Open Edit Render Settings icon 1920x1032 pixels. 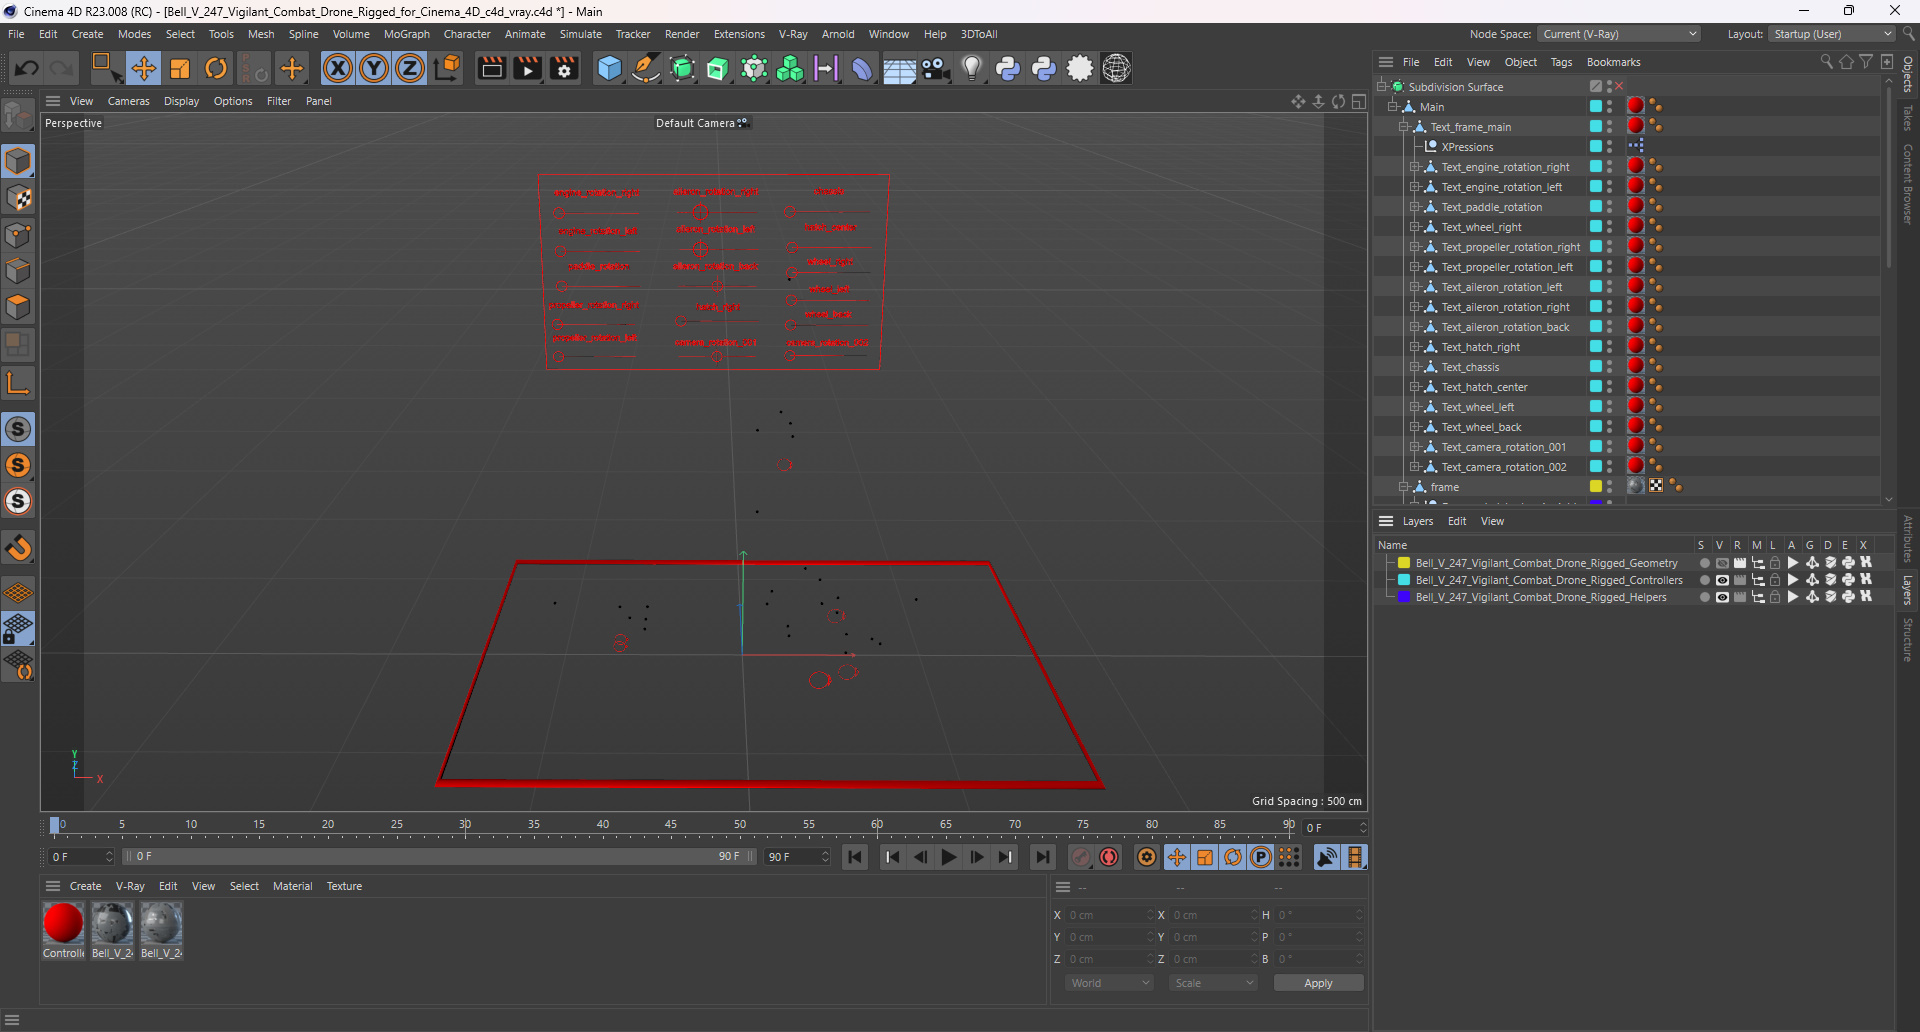pyautogui.click(x=564, y=68)
